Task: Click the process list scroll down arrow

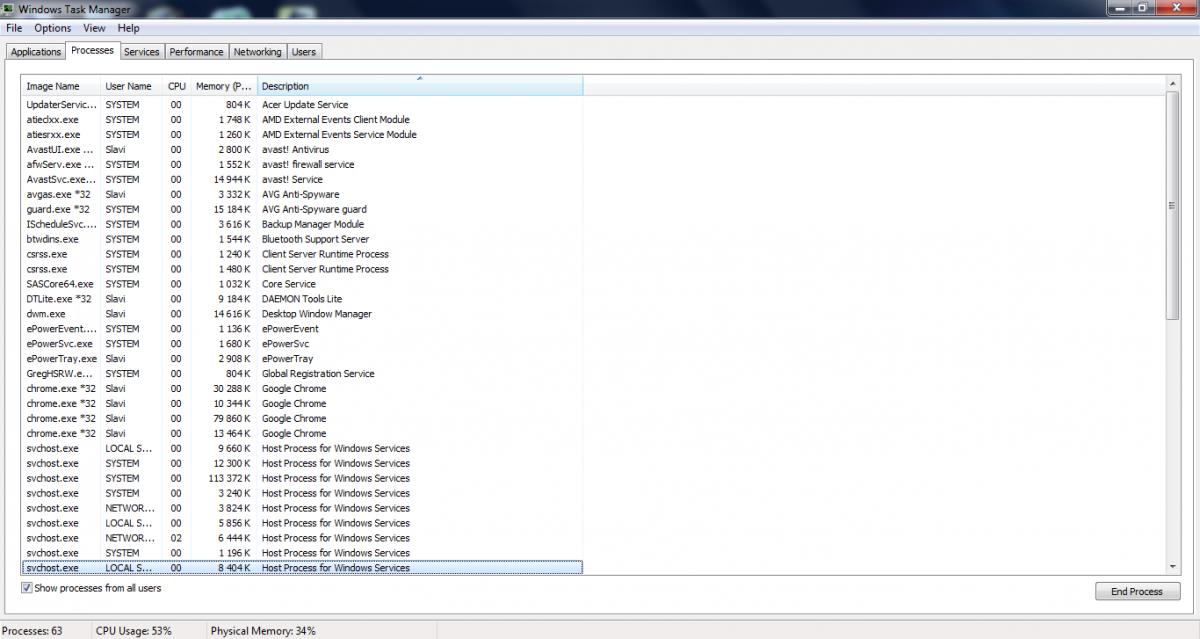Action: (1173, 566)
